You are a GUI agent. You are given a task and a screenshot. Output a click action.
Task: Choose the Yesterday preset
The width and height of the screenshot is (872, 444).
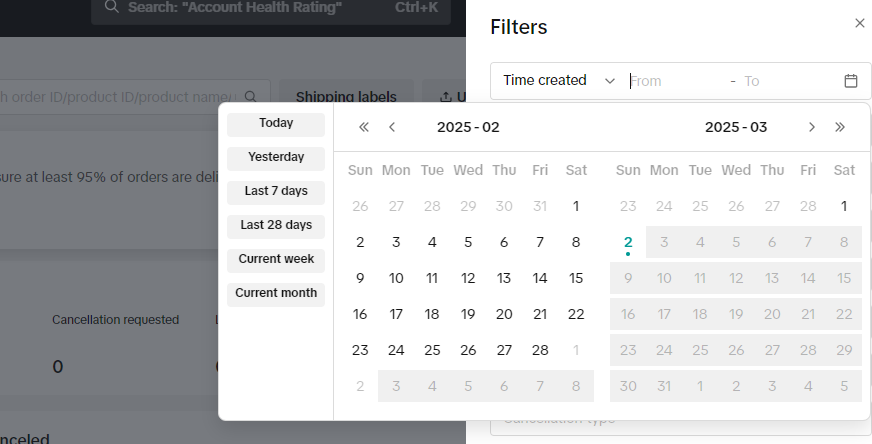pos(276,157)
